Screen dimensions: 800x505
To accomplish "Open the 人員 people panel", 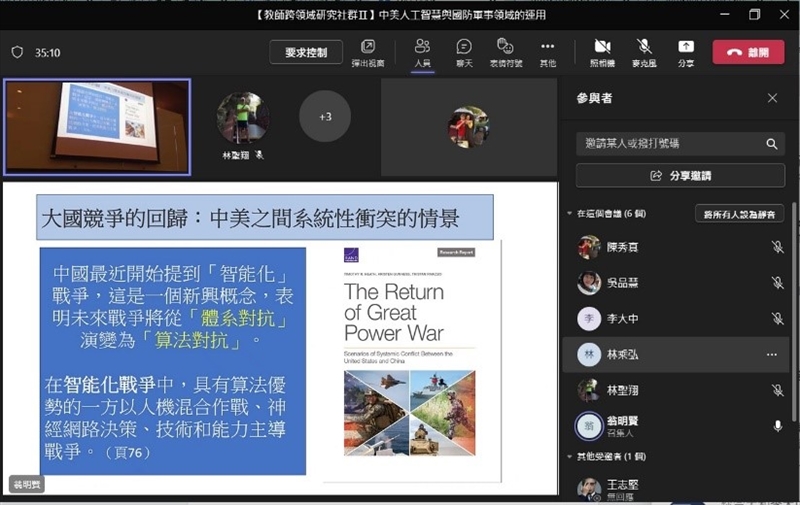I will (422, 51).
